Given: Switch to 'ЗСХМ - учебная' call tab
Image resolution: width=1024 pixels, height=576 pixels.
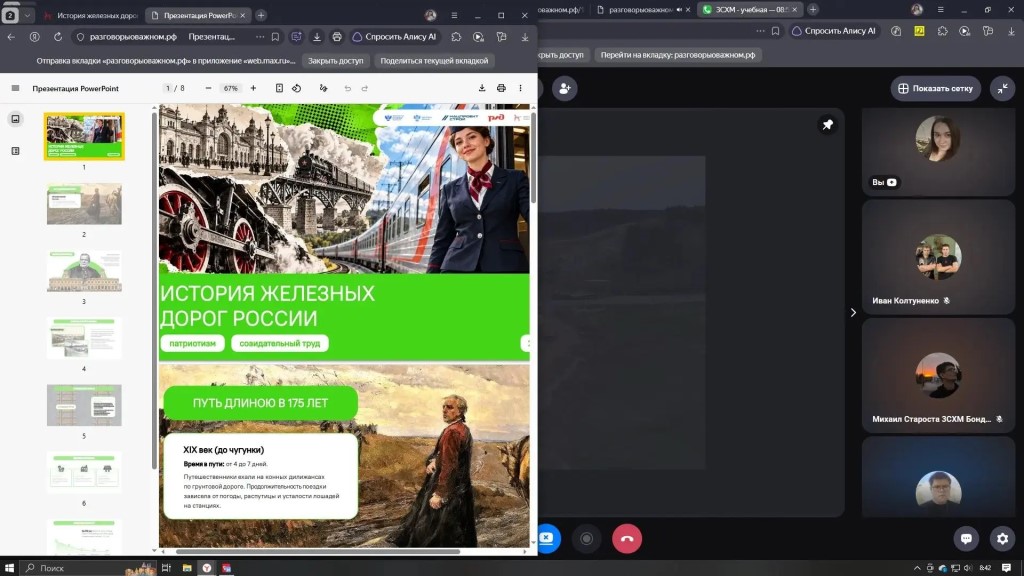Looking at the screenshot, I should 750,10.
